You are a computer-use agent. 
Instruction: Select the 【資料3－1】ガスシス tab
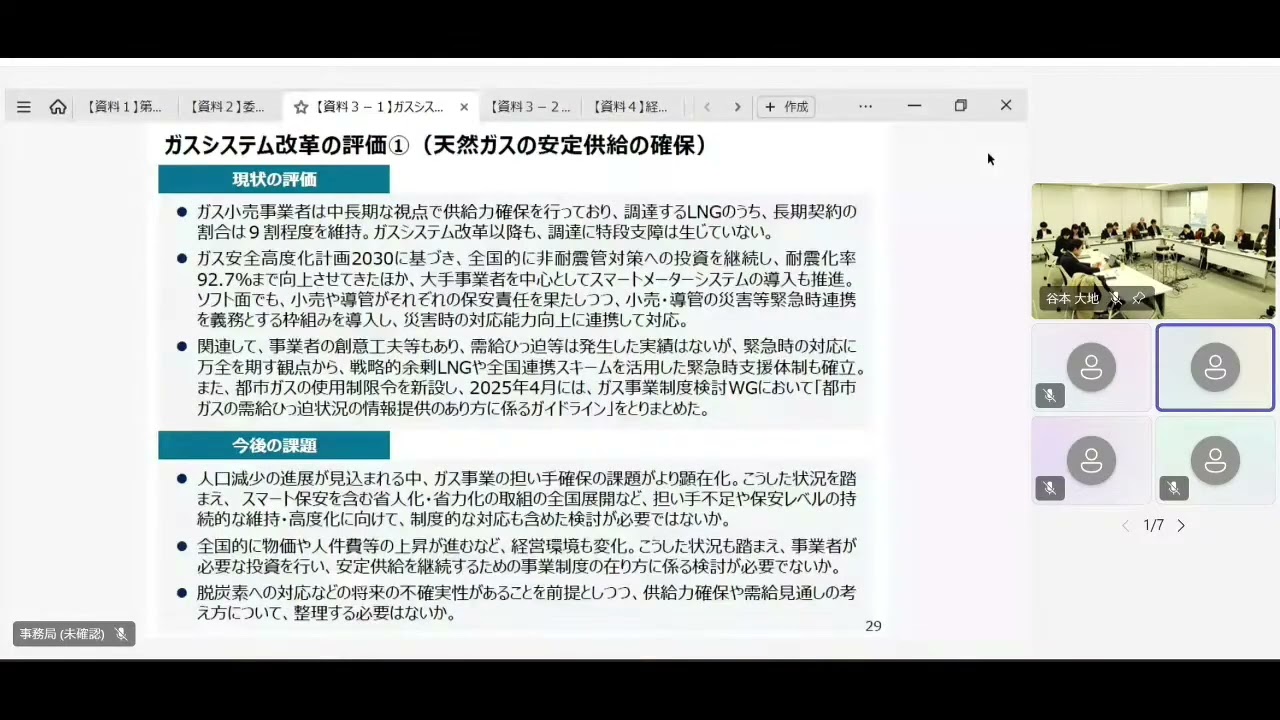click(x=380, y=107)
